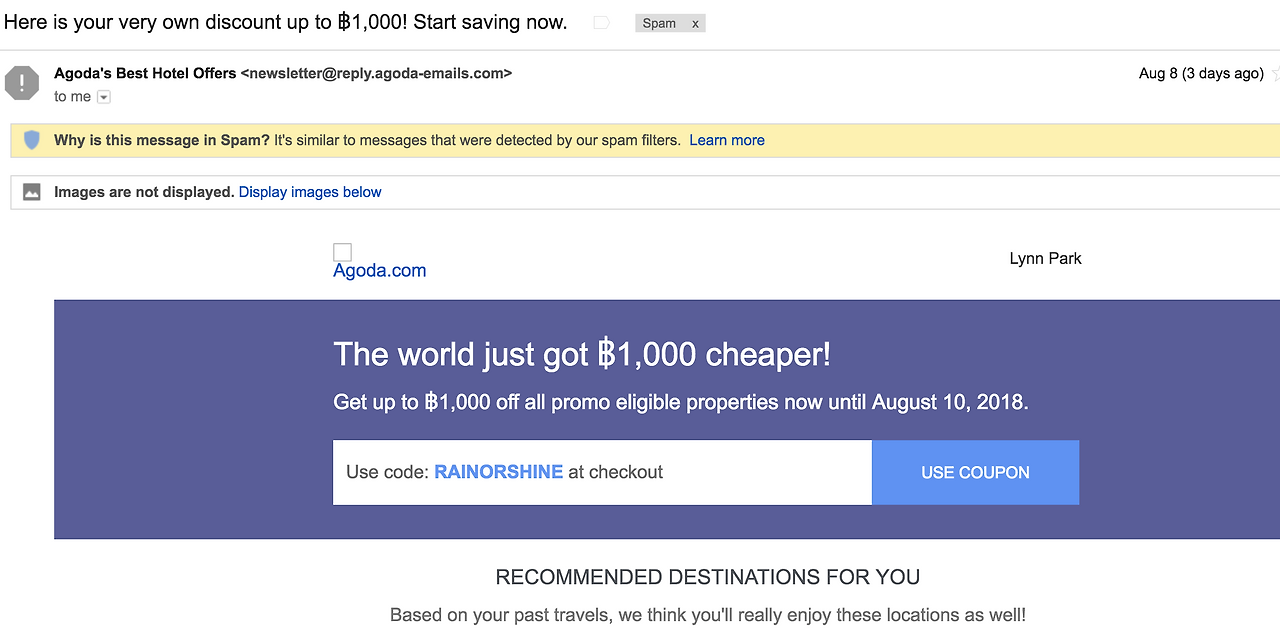Click the email subject line heading
Viewport: 1280px width, 635px height.
(x=286, y=22)
